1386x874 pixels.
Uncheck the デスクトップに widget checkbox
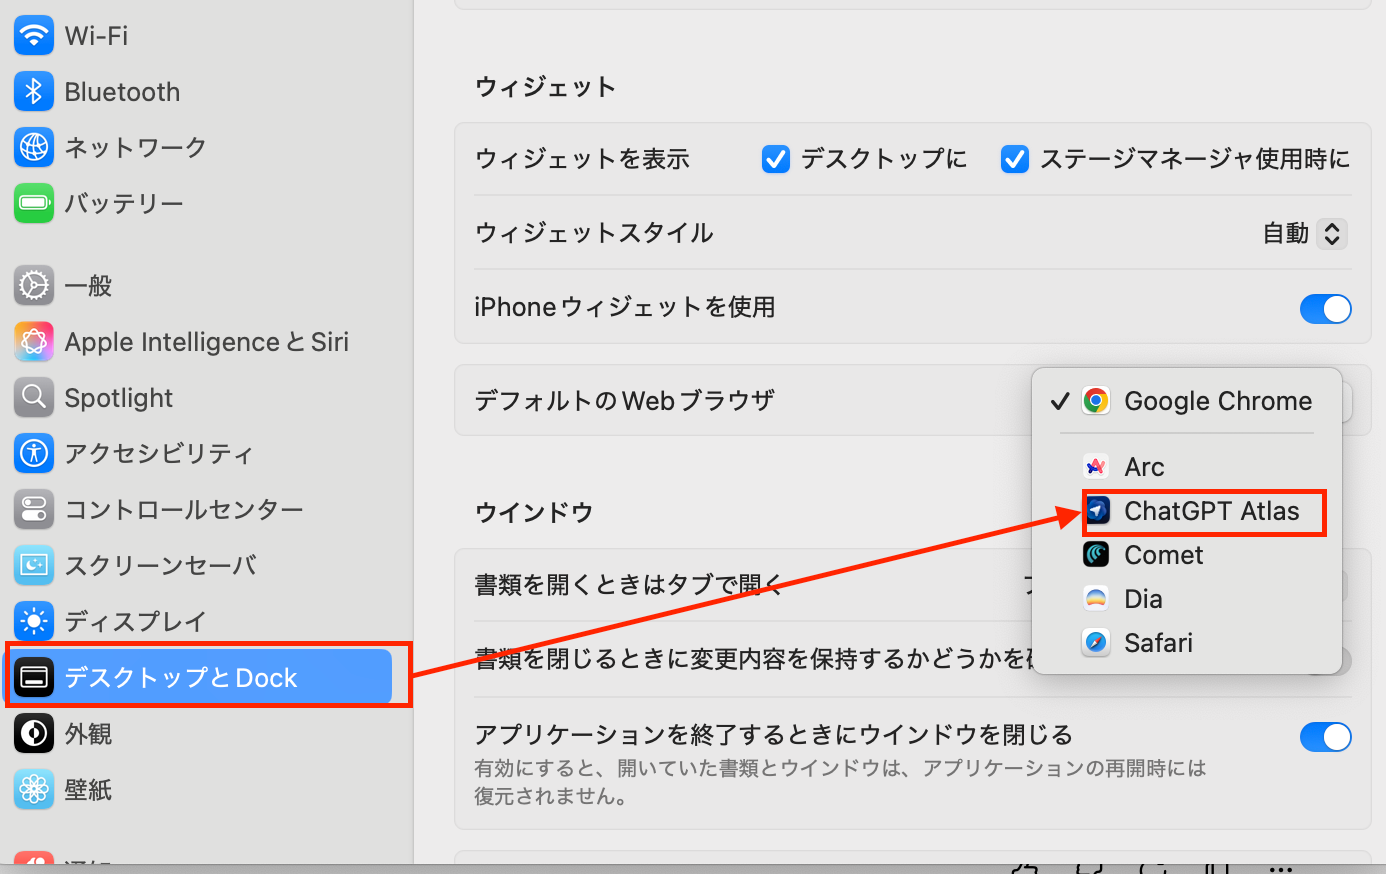[776, 159]
